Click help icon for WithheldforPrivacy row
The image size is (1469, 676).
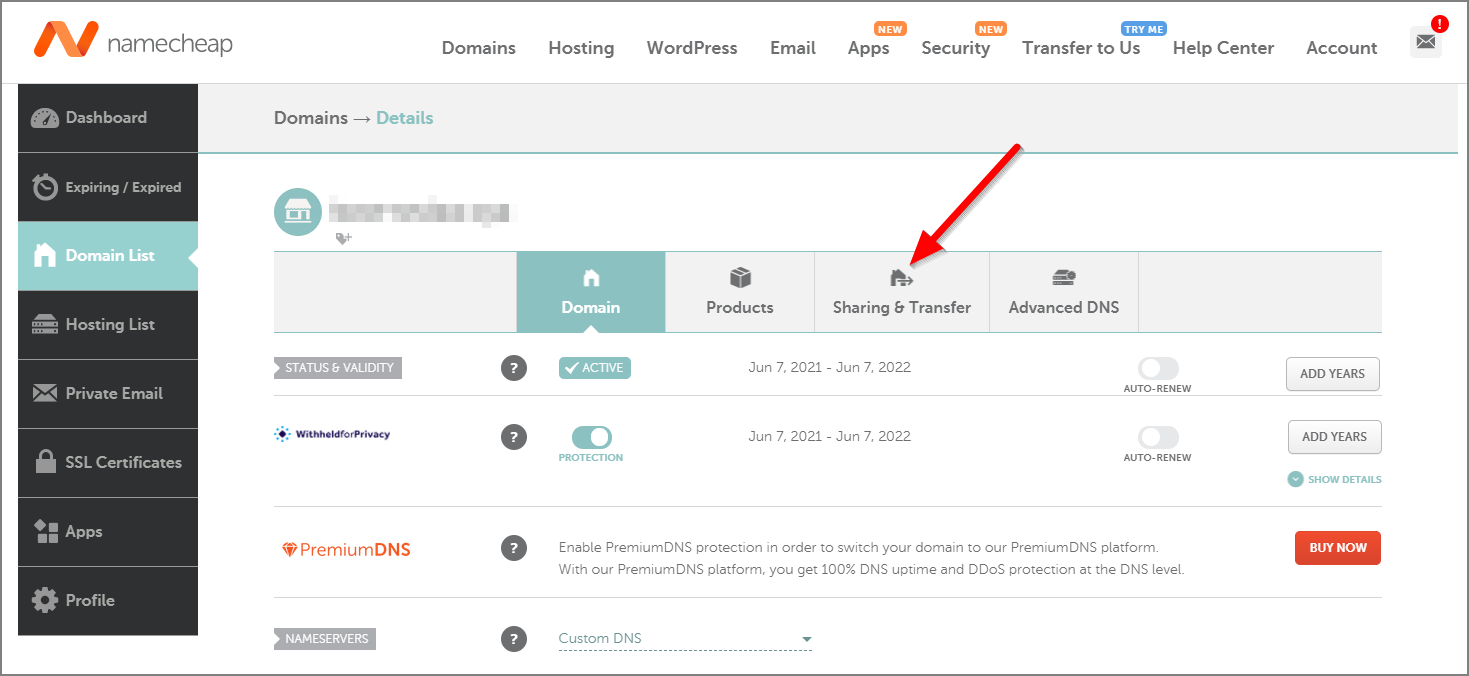coord(513,437)
